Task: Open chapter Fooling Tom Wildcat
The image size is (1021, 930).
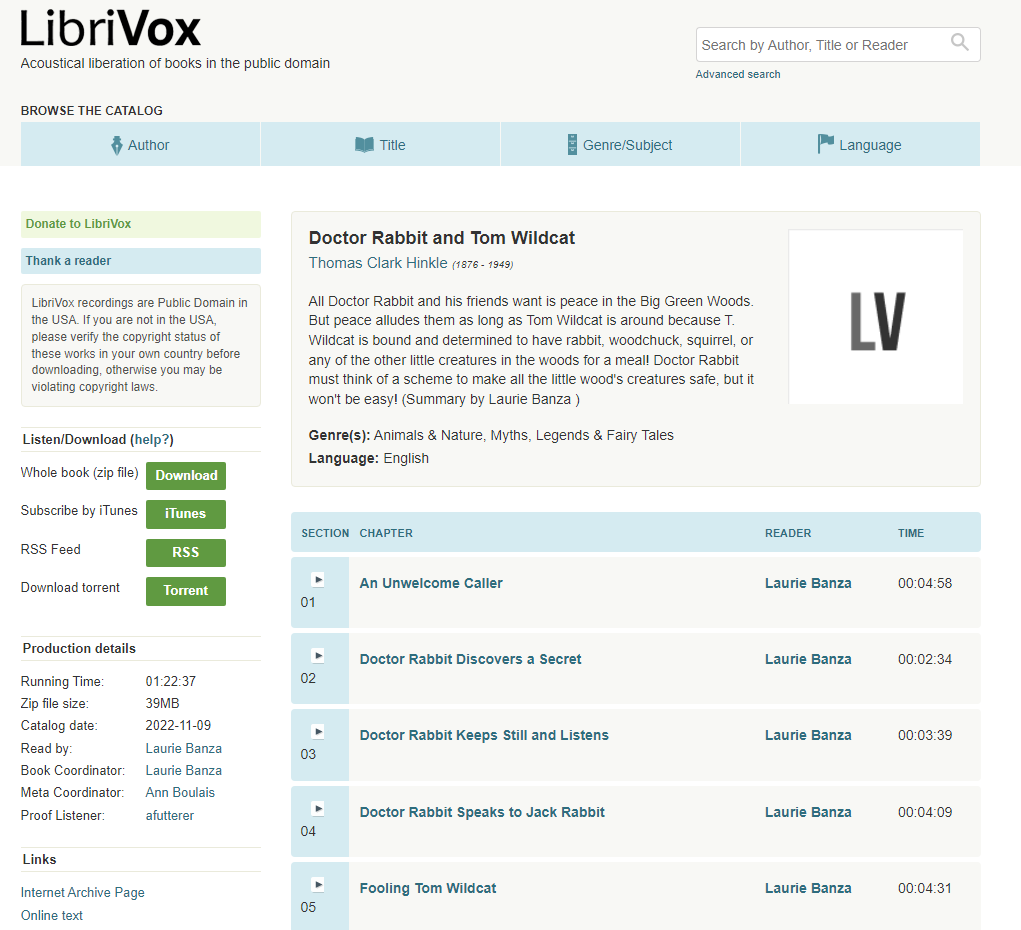Action: 428,888
